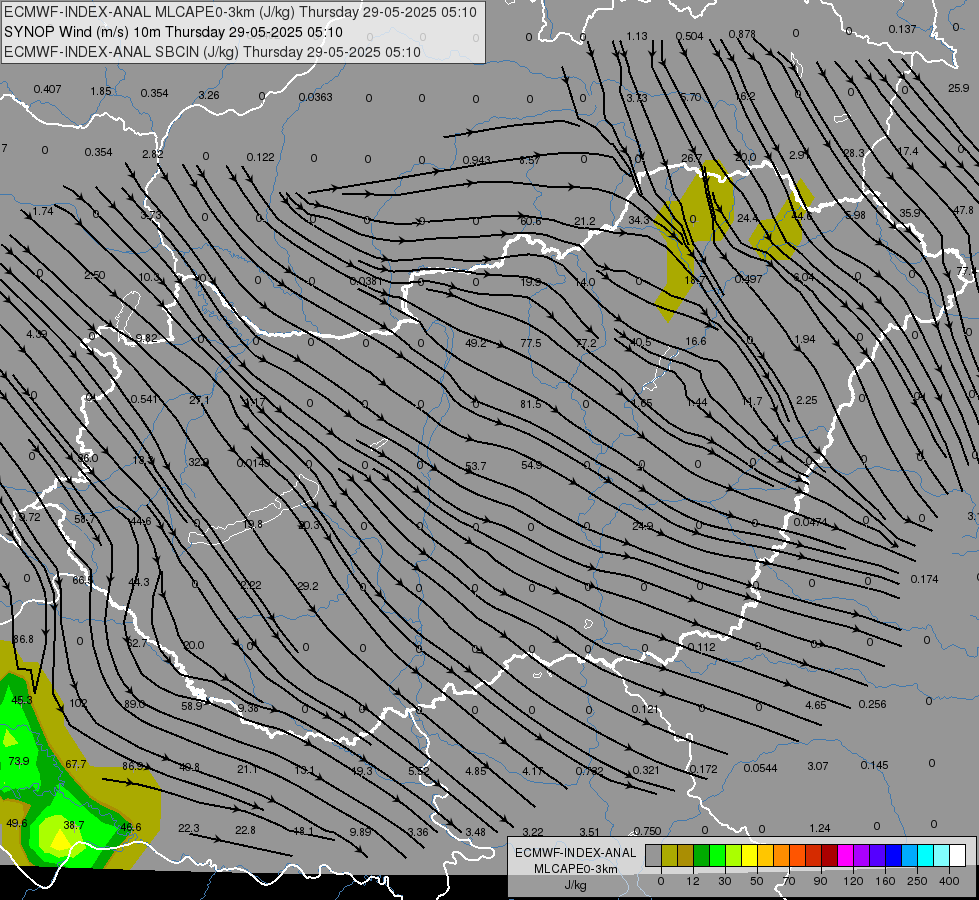Click the legend tick label 90
Image resolution: width=979 pixels, height=900 pixels.
coord(820,881)
